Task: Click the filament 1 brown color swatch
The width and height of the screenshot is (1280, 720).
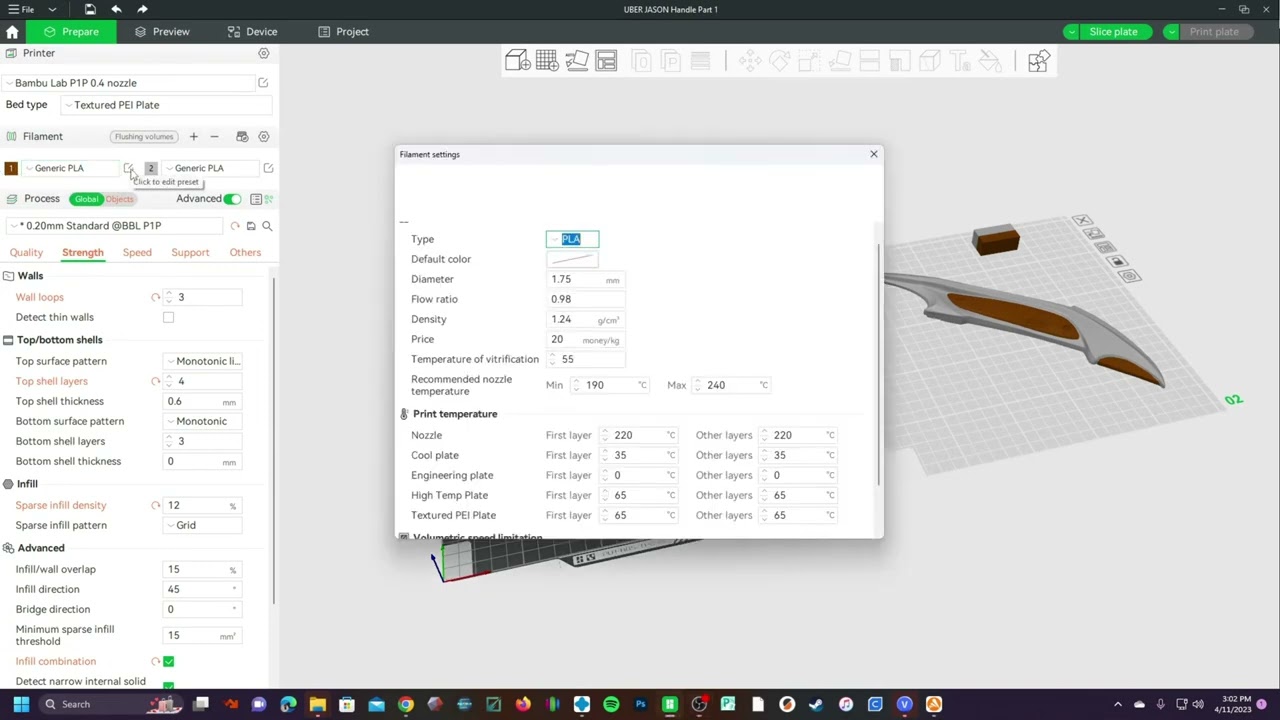Action: pos(11,168)
